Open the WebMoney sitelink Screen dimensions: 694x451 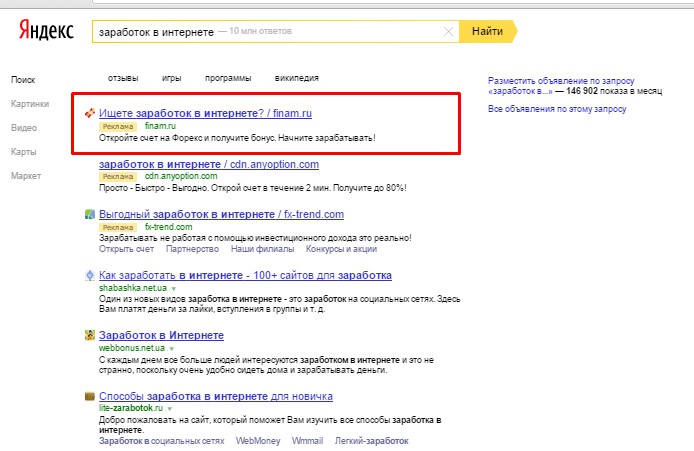[258, 441]
